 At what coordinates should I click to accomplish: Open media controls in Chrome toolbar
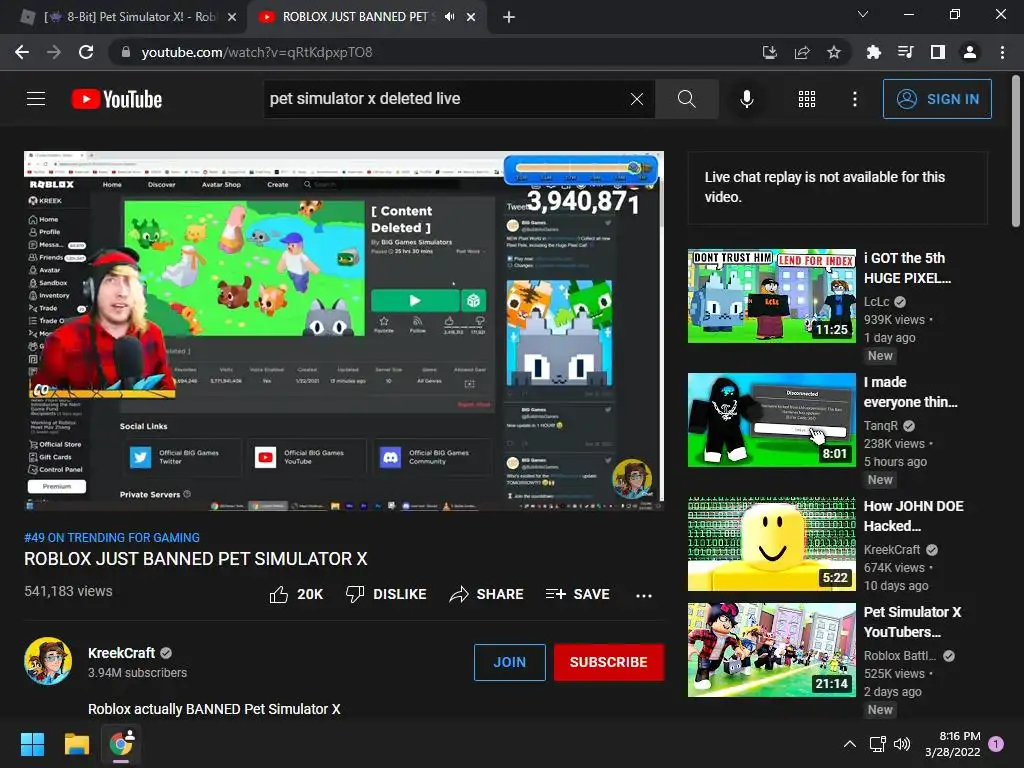point(906,52)
